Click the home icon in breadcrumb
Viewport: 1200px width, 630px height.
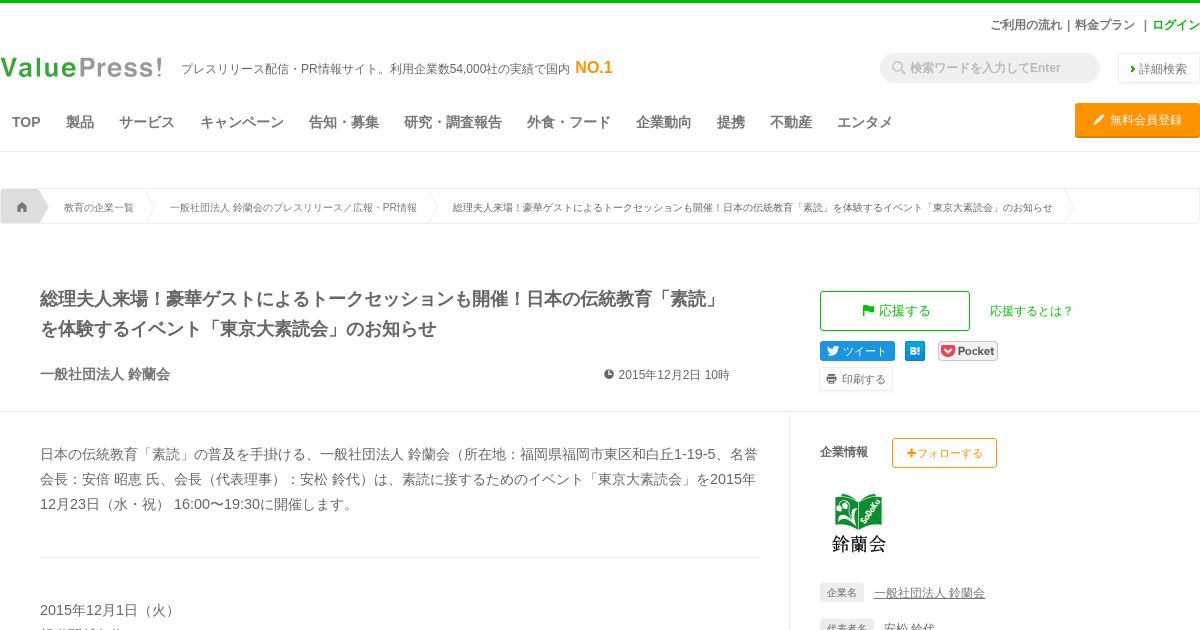(x=22, y=207)
